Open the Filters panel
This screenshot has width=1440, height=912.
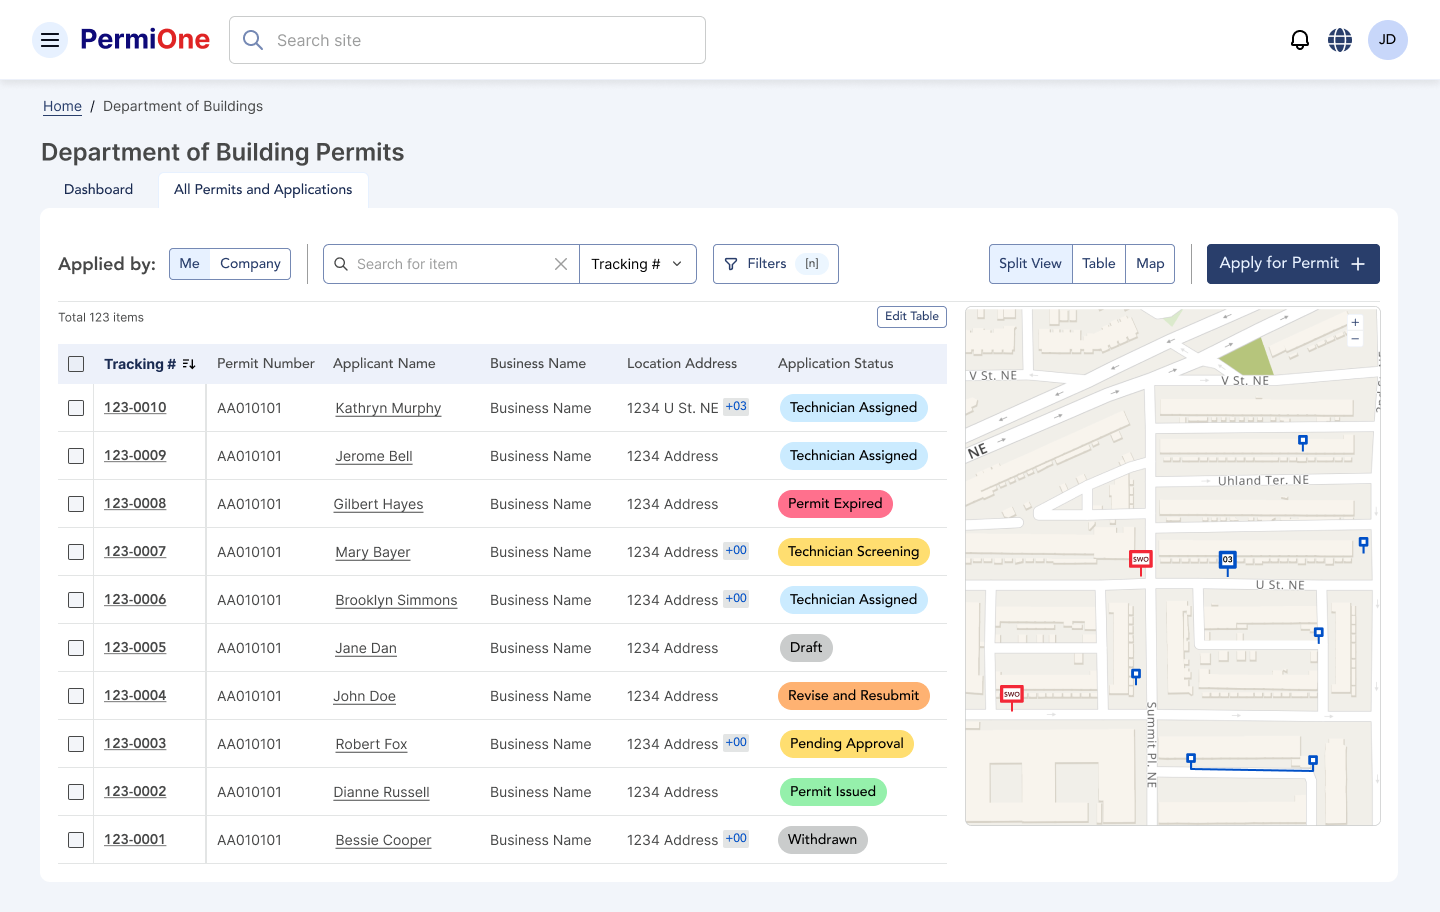pyautogui.click(x=775, y=264)
